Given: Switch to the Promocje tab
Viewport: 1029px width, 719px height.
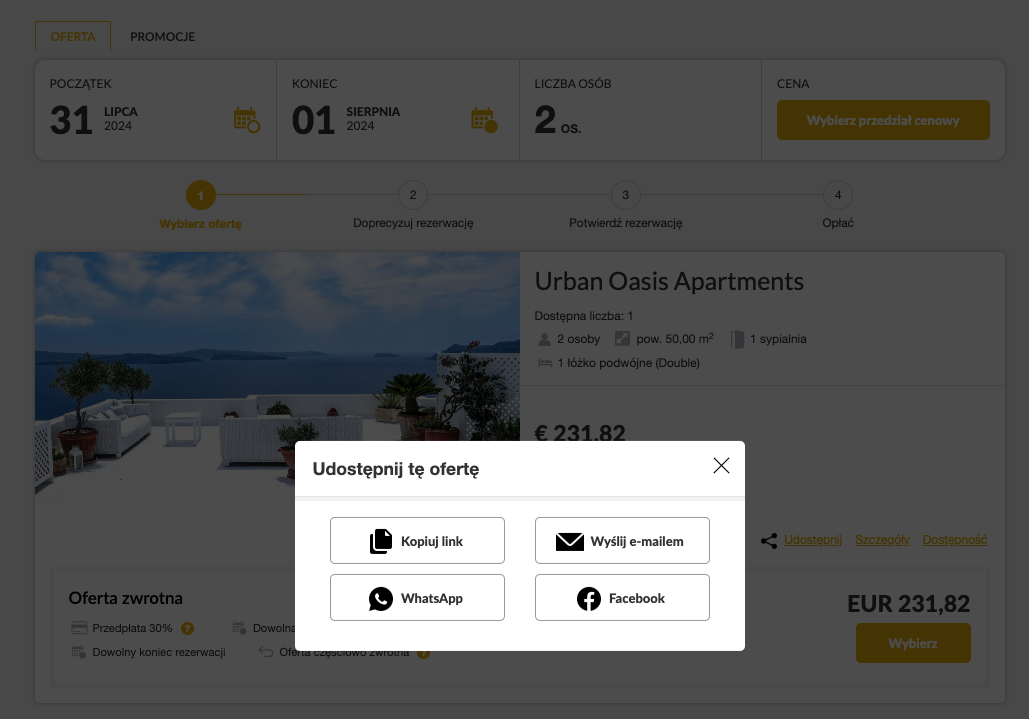Looking at the screenshot, I should 162,37.
